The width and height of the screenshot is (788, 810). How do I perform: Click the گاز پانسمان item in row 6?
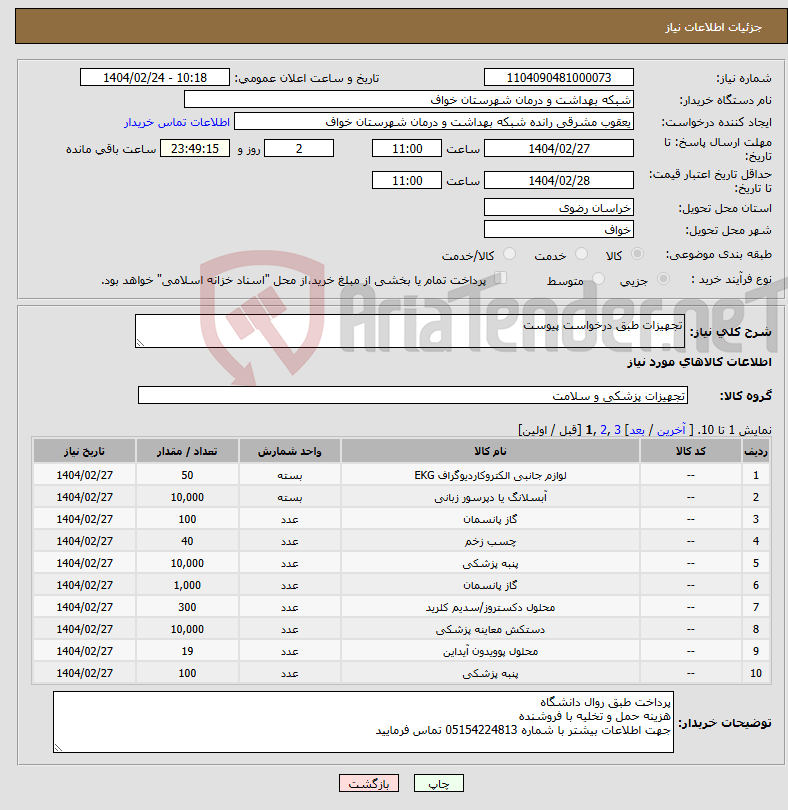(x=490, y=585)
